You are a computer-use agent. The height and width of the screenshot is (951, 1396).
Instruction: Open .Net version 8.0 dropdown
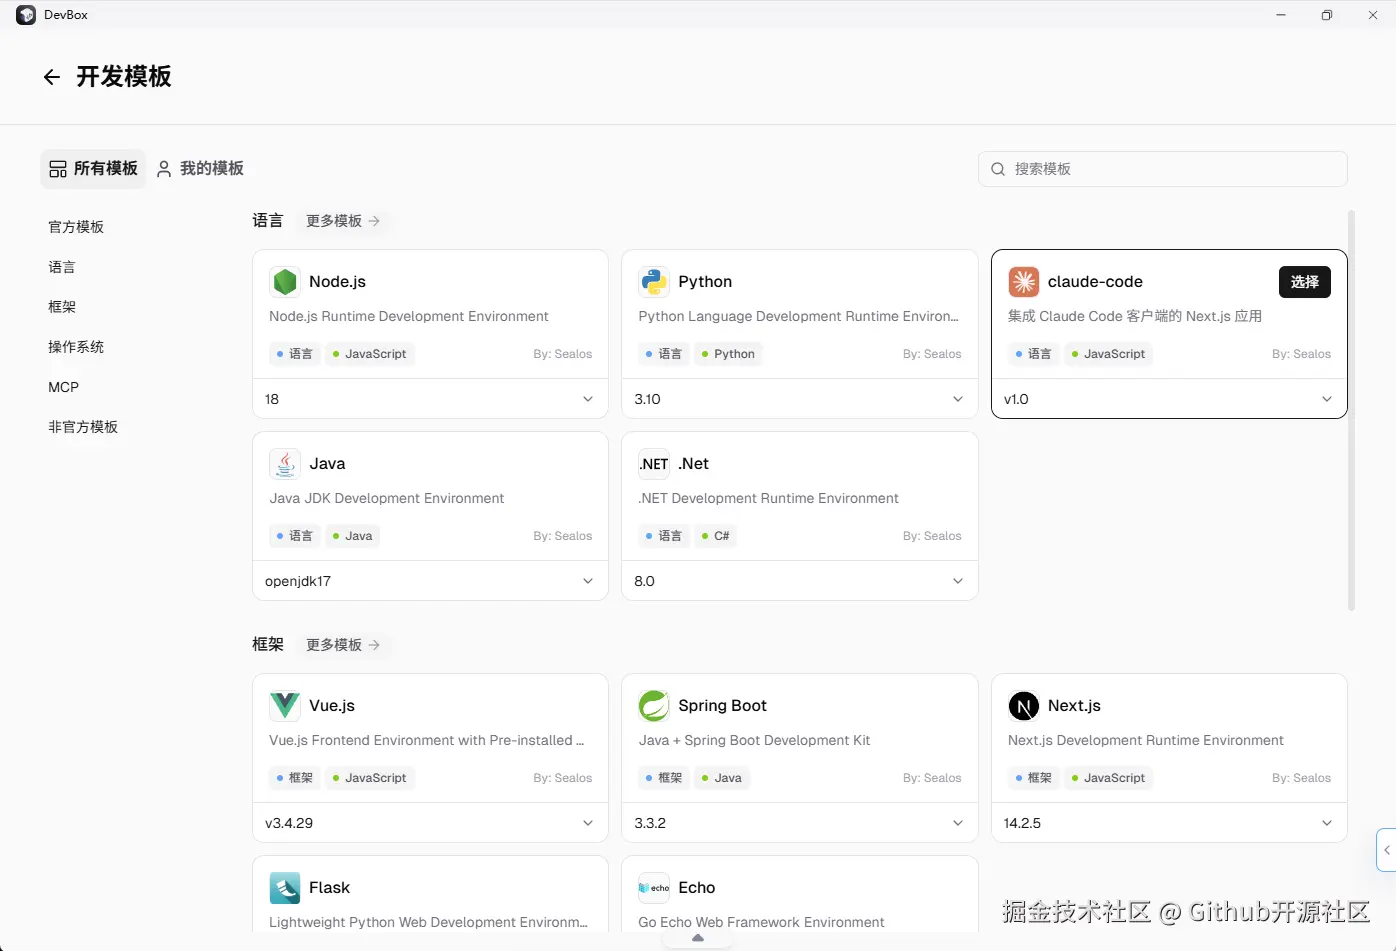pyautogui.click(x=800, y=581)
